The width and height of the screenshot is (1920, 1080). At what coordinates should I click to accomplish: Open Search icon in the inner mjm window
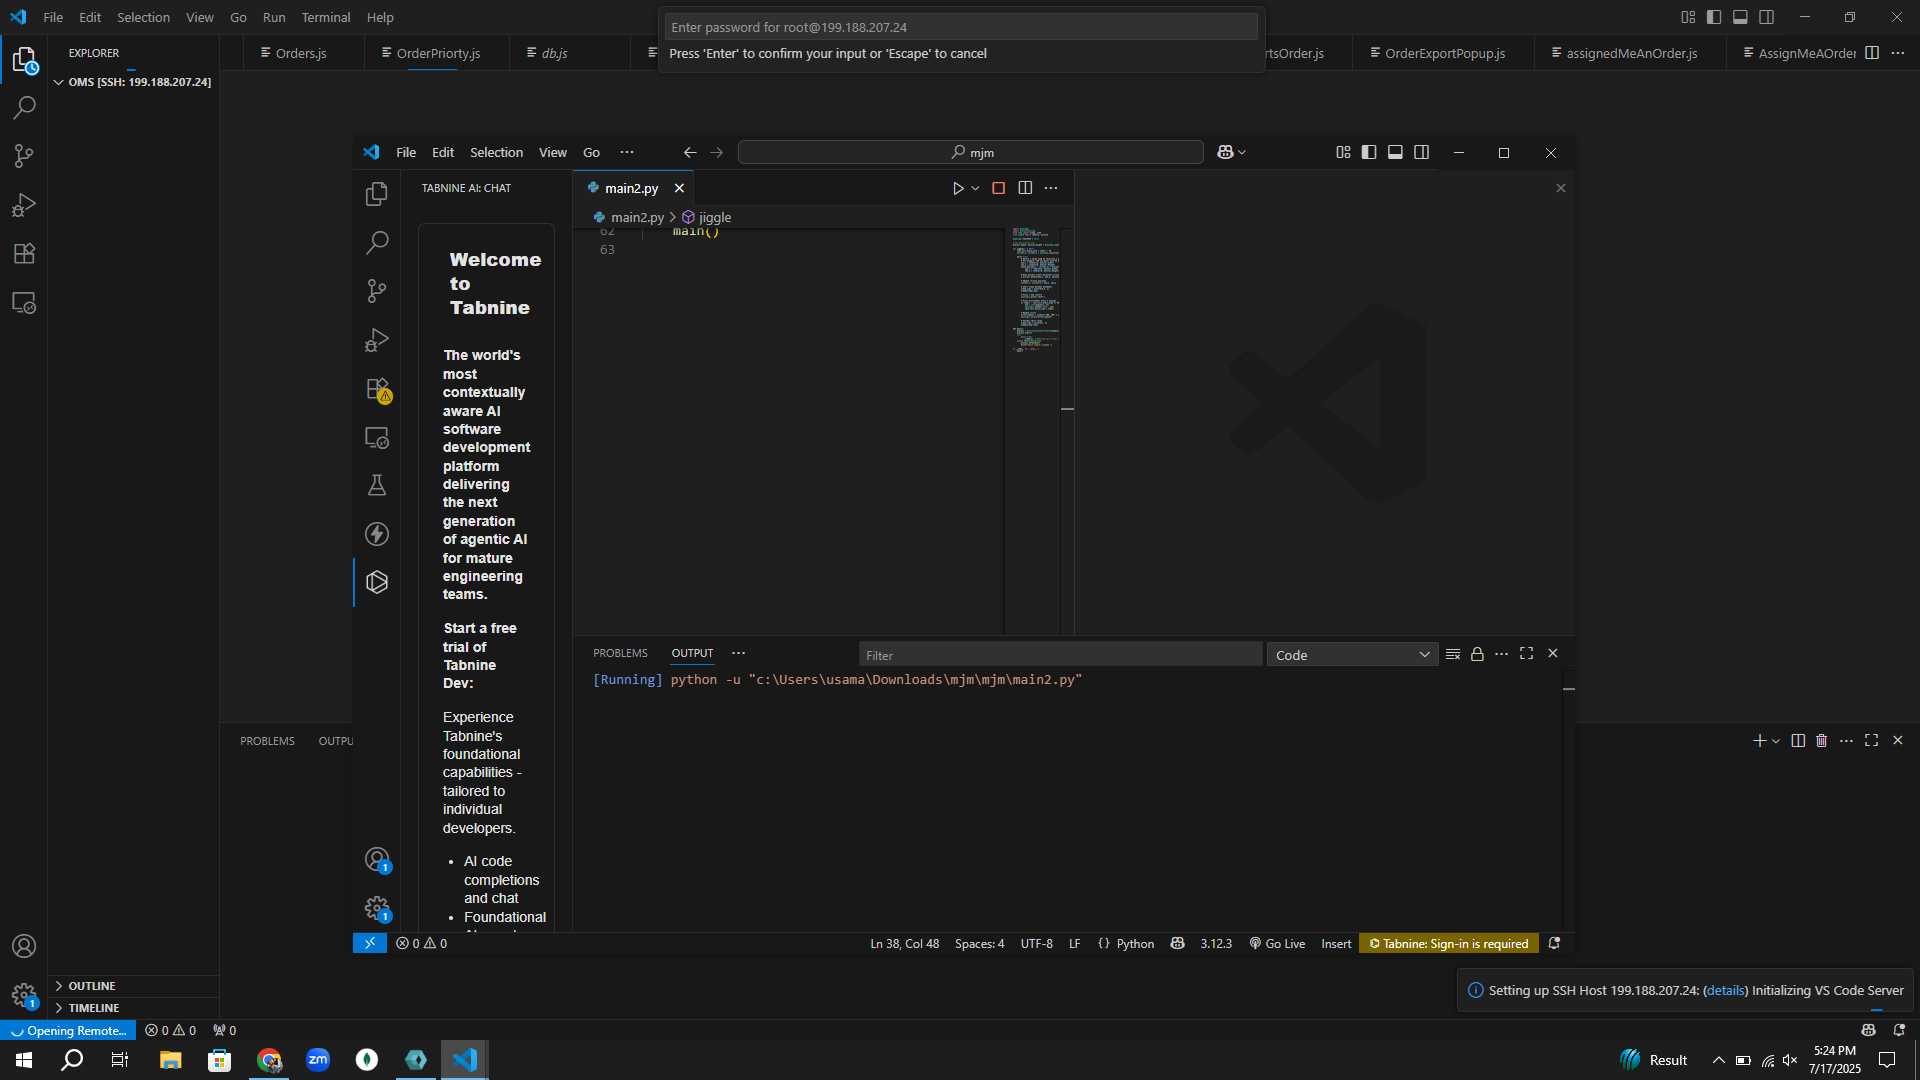[377, 242]
